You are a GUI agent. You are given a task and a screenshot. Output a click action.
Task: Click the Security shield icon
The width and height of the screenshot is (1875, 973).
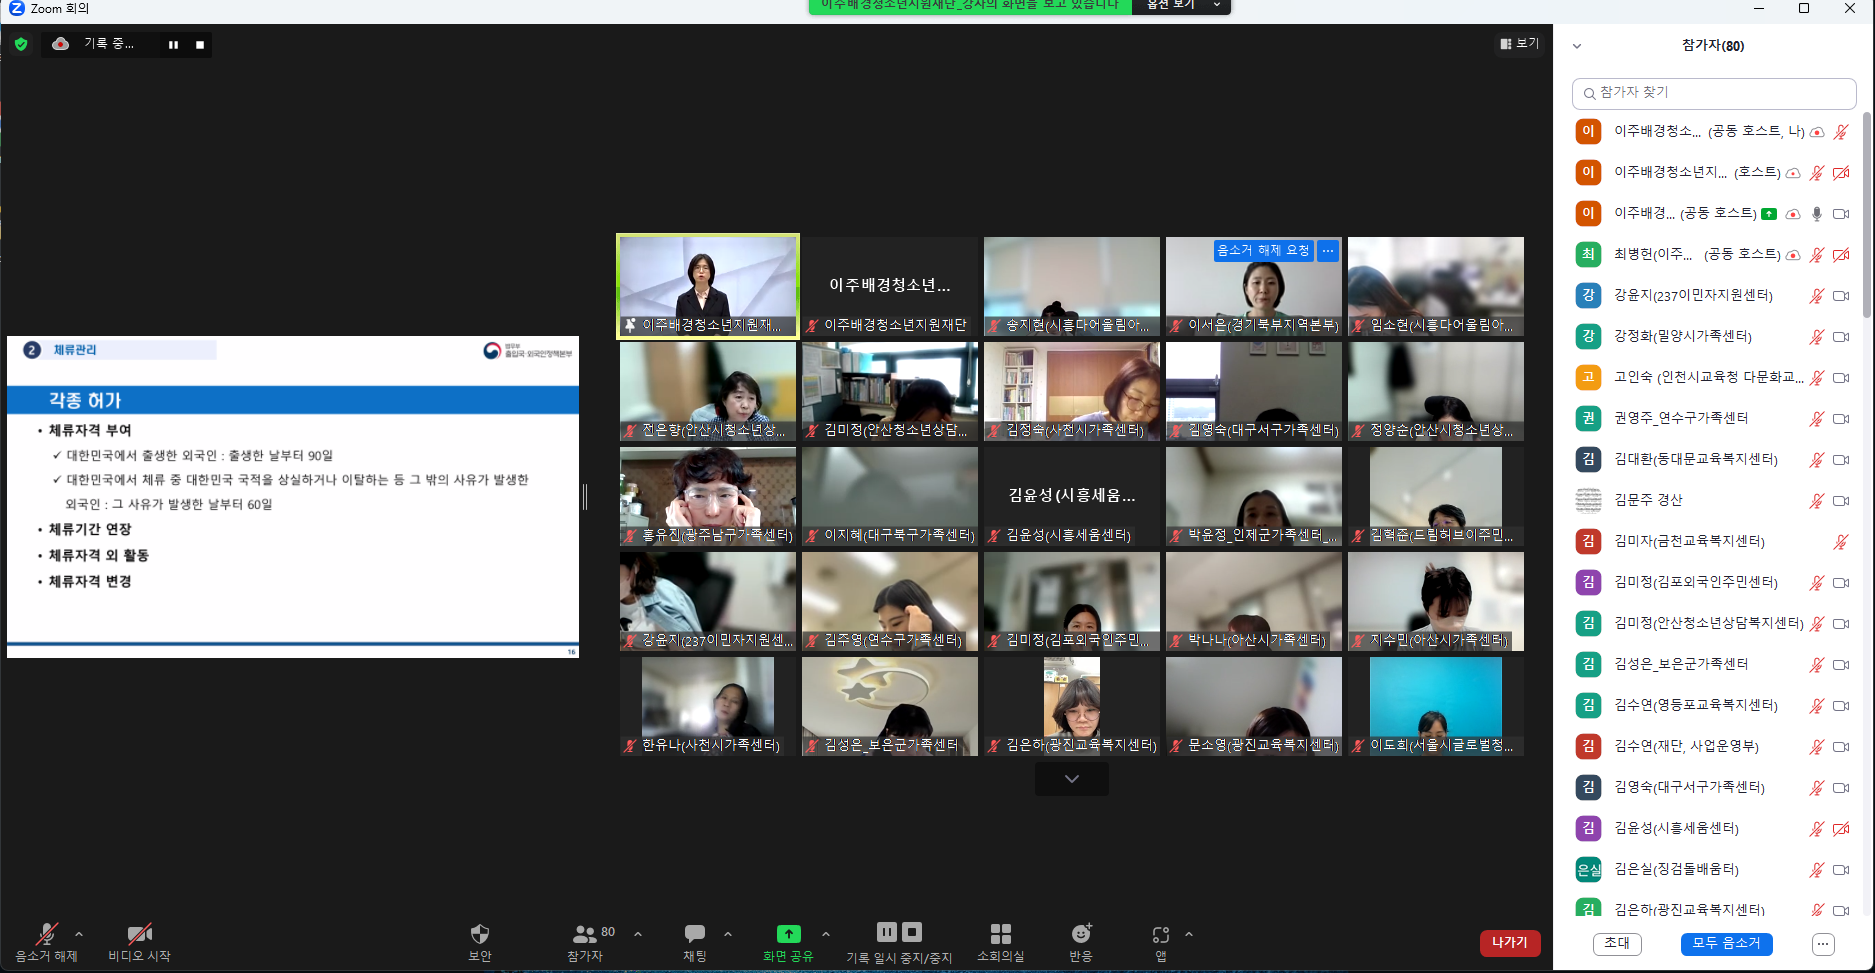[480, 934]
